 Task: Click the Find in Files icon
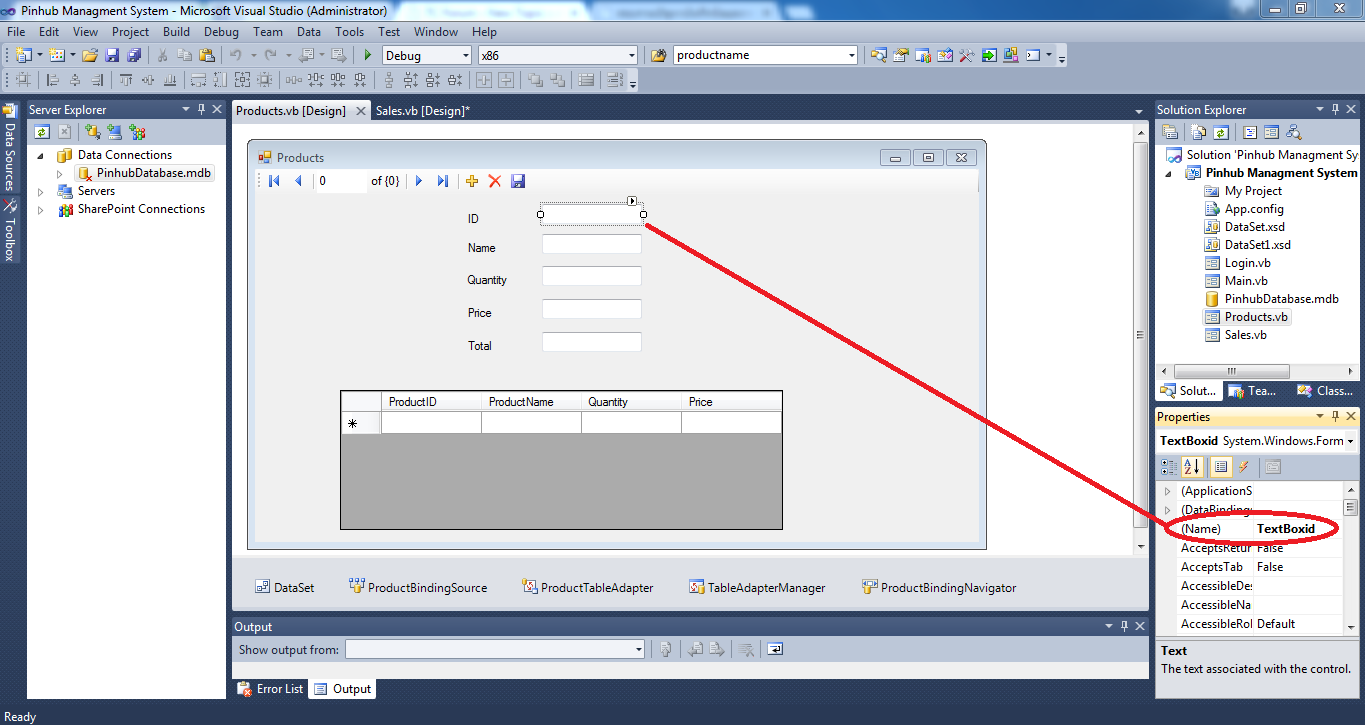pos(659,55)
